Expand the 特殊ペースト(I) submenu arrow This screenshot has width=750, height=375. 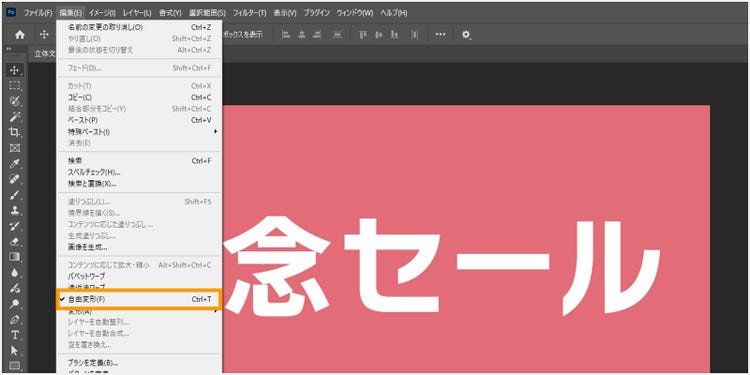216,132
